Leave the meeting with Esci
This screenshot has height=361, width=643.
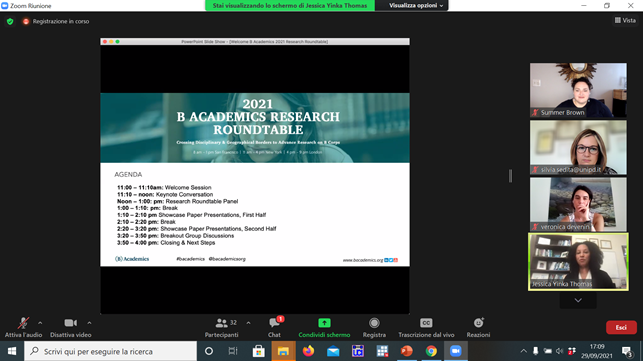tap(621, 327)
